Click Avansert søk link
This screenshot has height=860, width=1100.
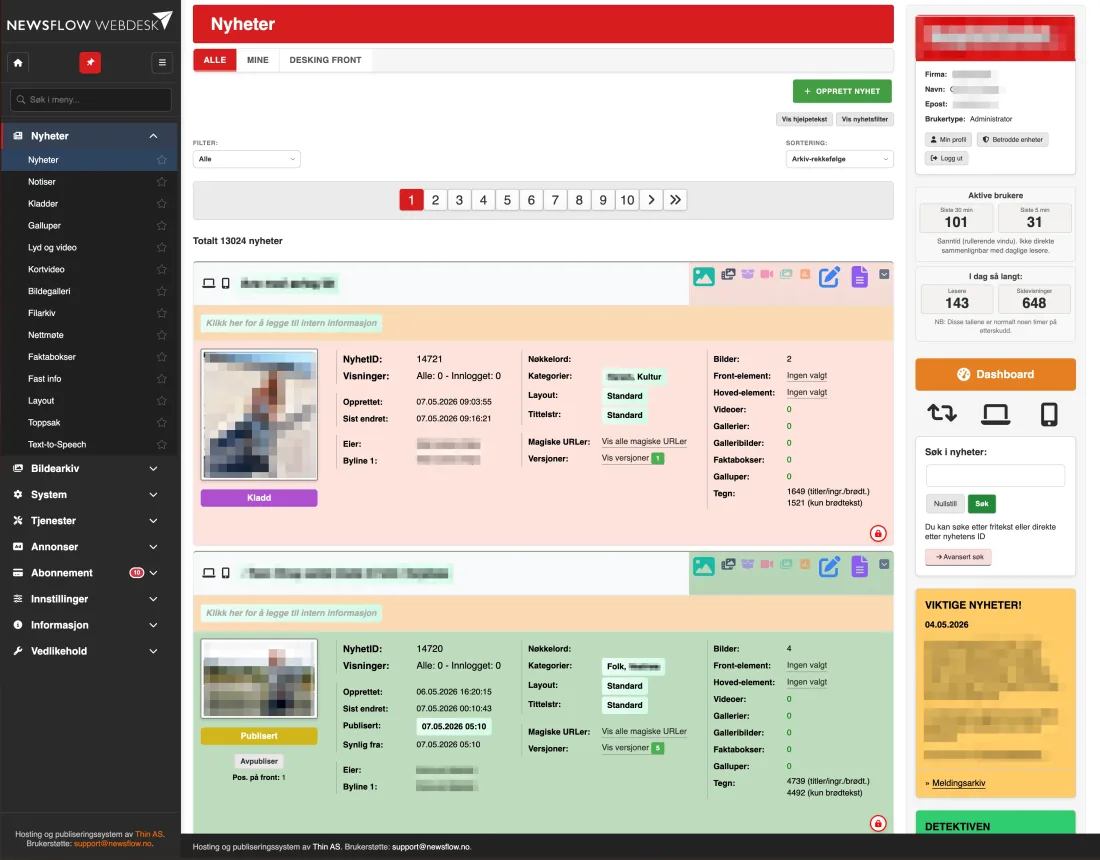958,557
